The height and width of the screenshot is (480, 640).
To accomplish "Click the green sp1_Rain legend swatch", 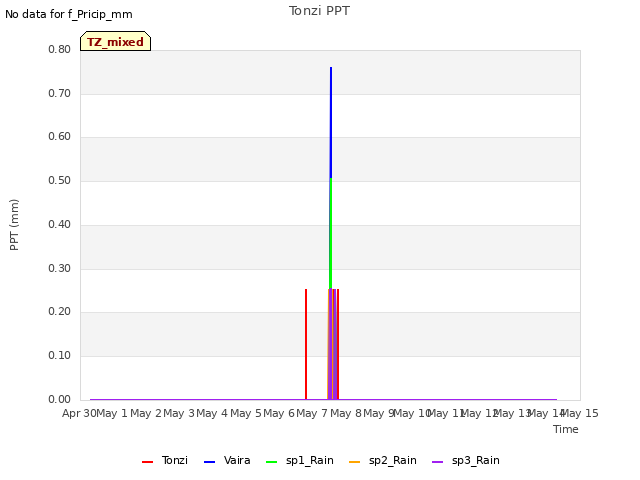I will 271,462.
